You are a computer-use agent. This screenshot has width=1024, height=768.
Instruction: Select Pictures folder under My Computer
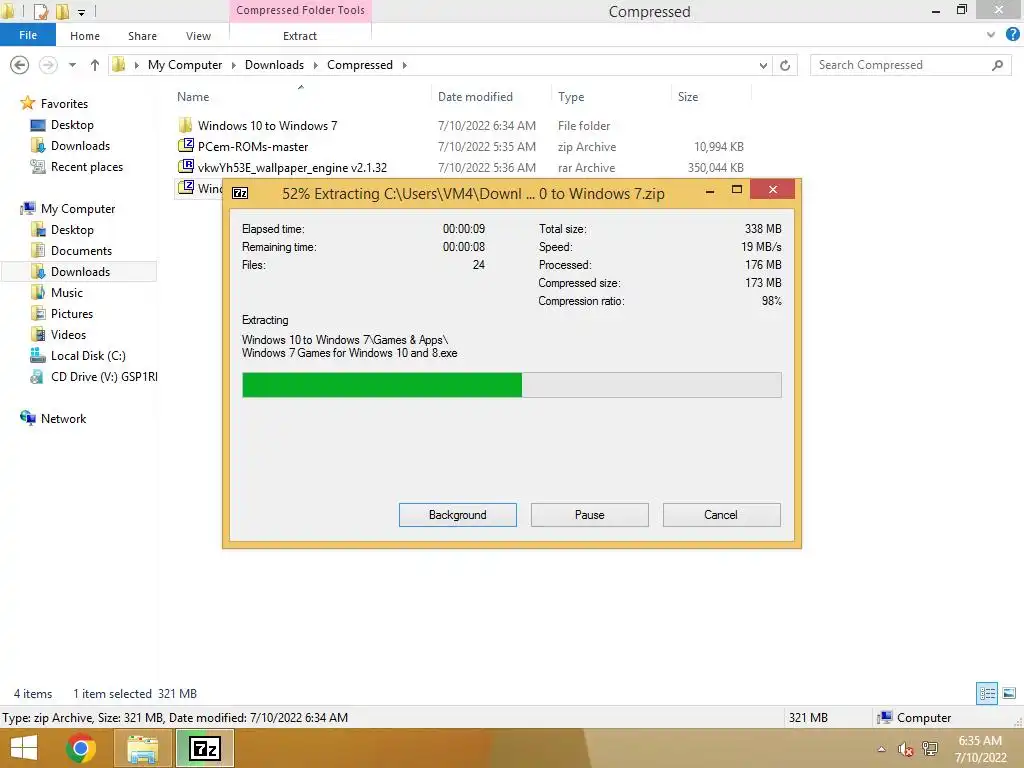pos(72,313)
